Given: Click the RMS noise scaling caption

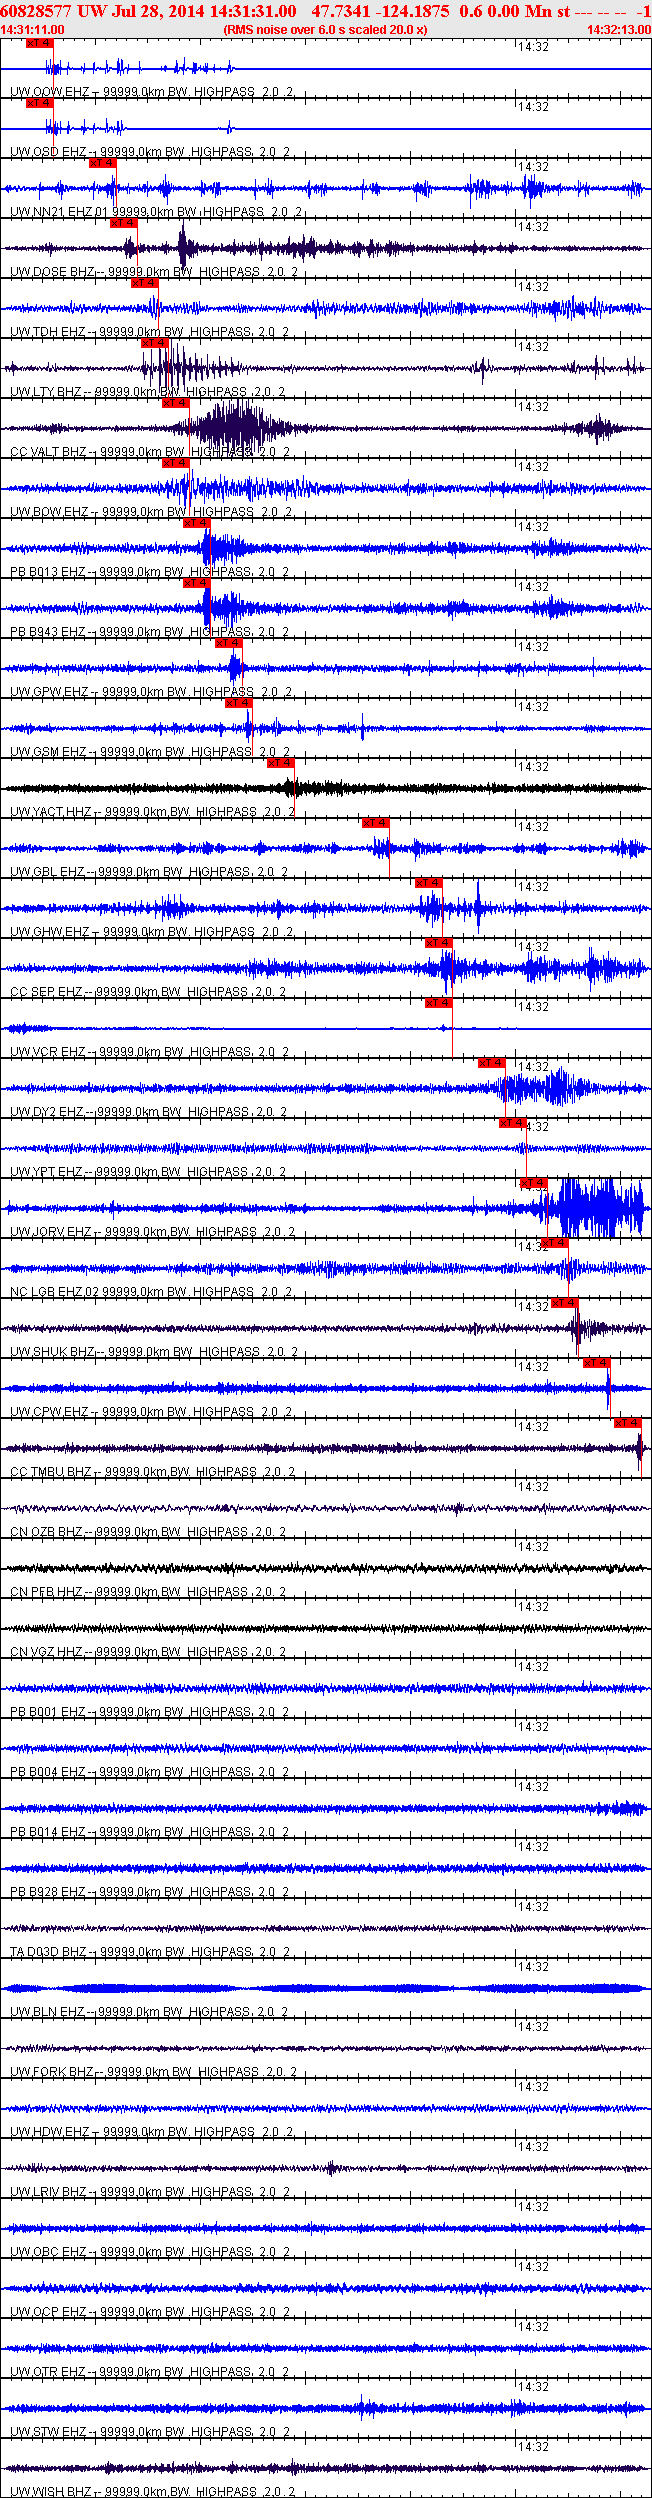Looking at the screenshot, I should pos(325,30).
